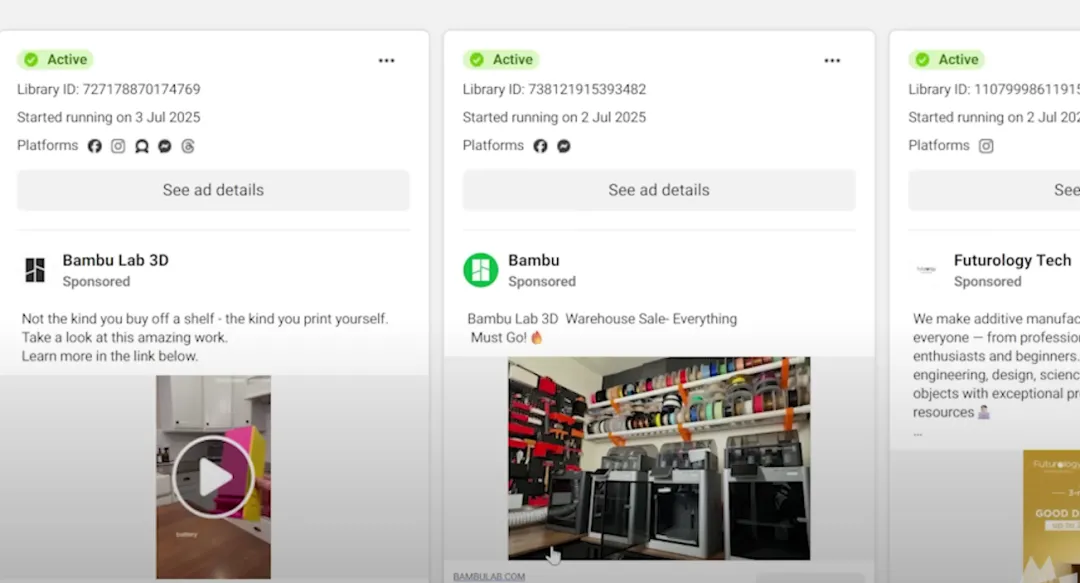Screen dimensions: 1080x583
Task: Click 'Learn more in the link below.' text
Action: pos(110,356)
